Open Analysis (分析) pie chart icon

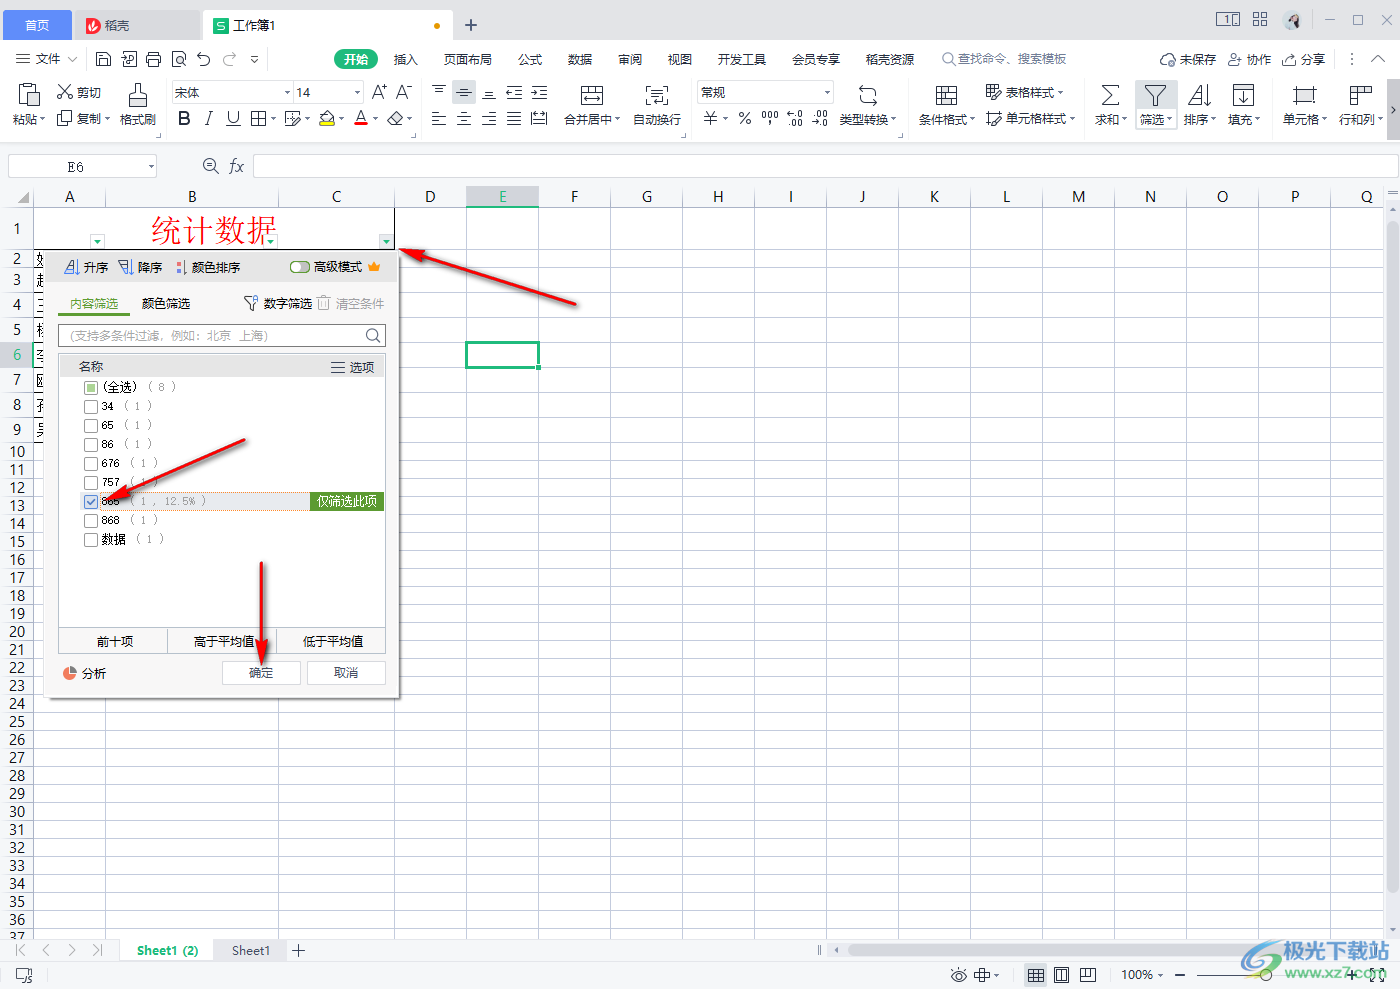70,673
